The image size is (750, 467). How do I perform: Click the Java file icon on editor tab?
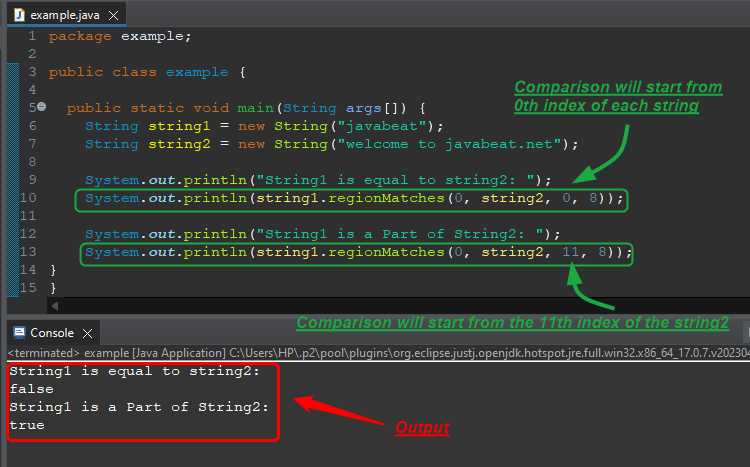[20, 15]
